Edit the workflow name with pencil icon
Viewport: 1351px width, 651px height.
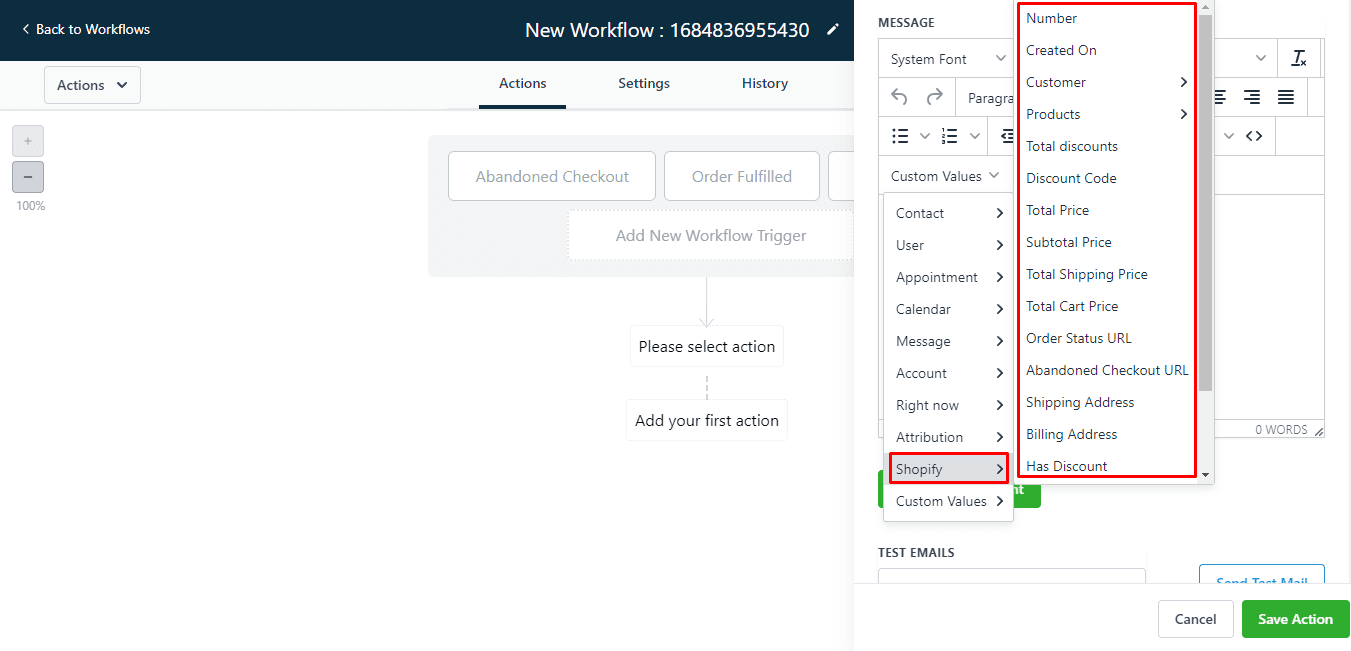(x=833, y=30)
